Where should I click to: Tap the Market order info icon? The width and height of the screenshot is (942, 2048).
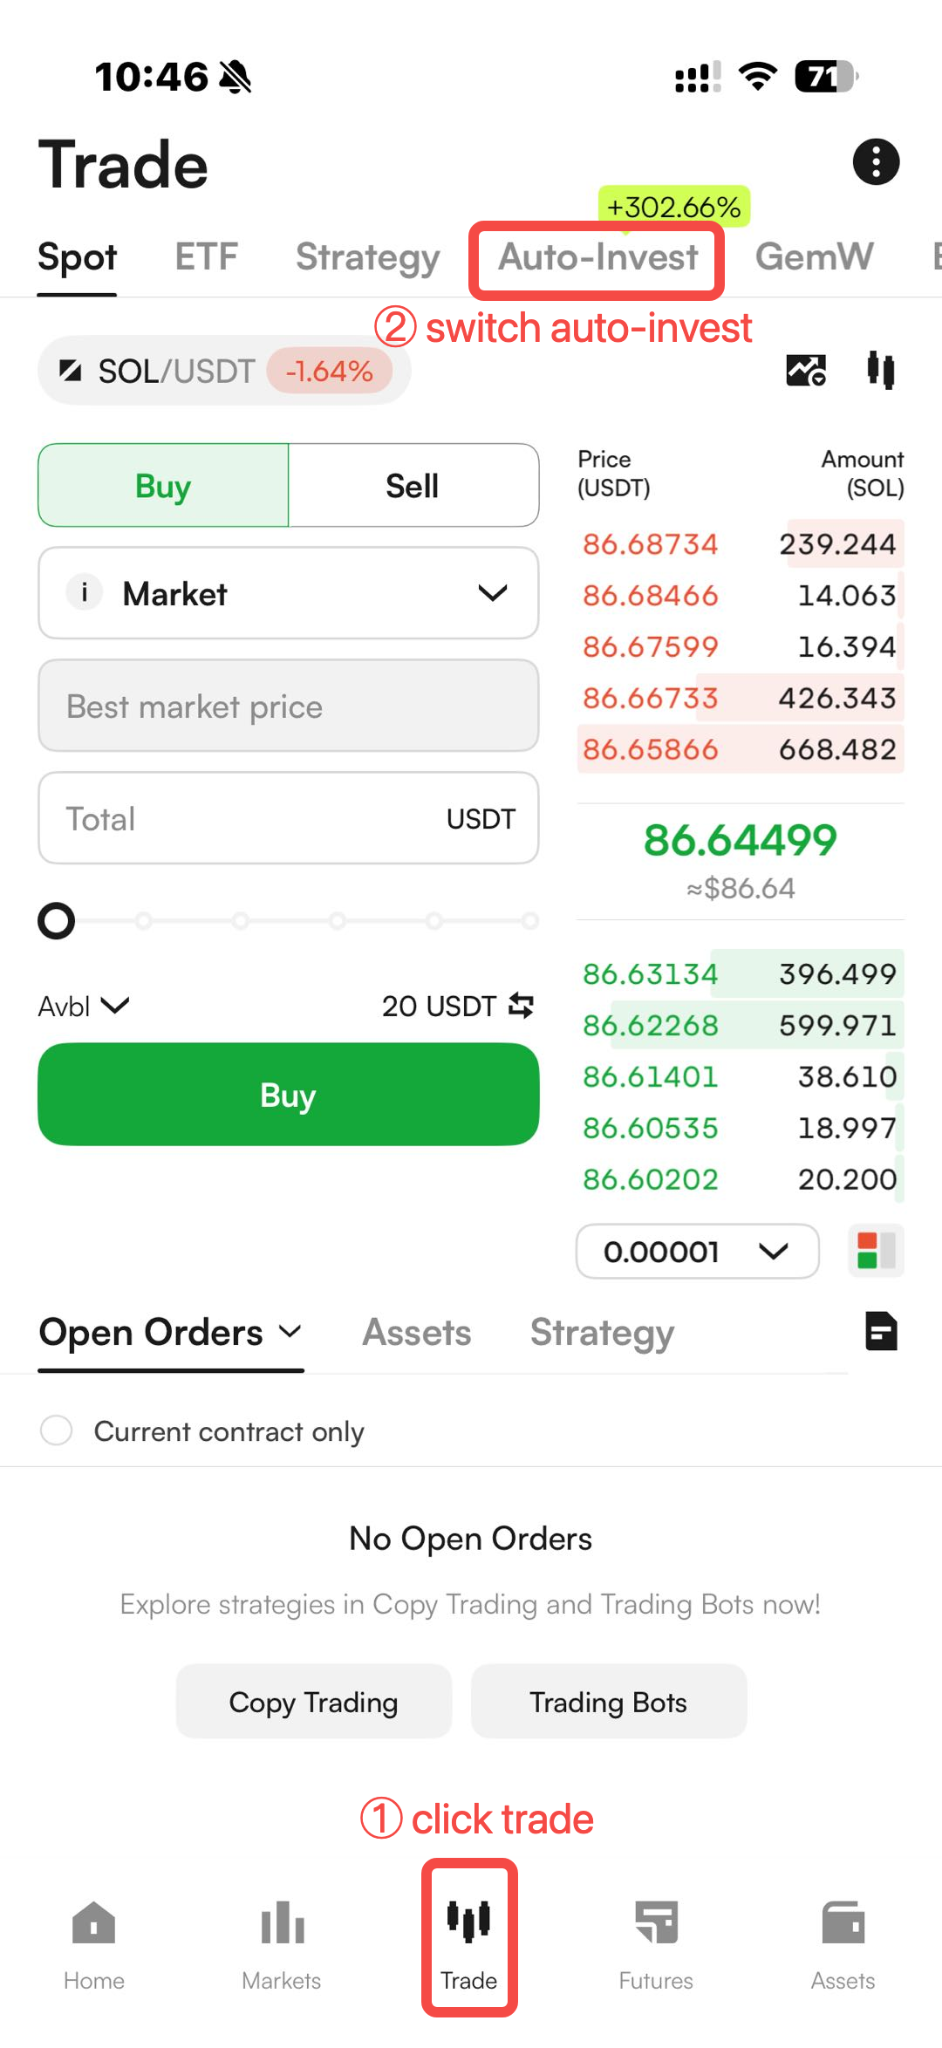[85, 592]
